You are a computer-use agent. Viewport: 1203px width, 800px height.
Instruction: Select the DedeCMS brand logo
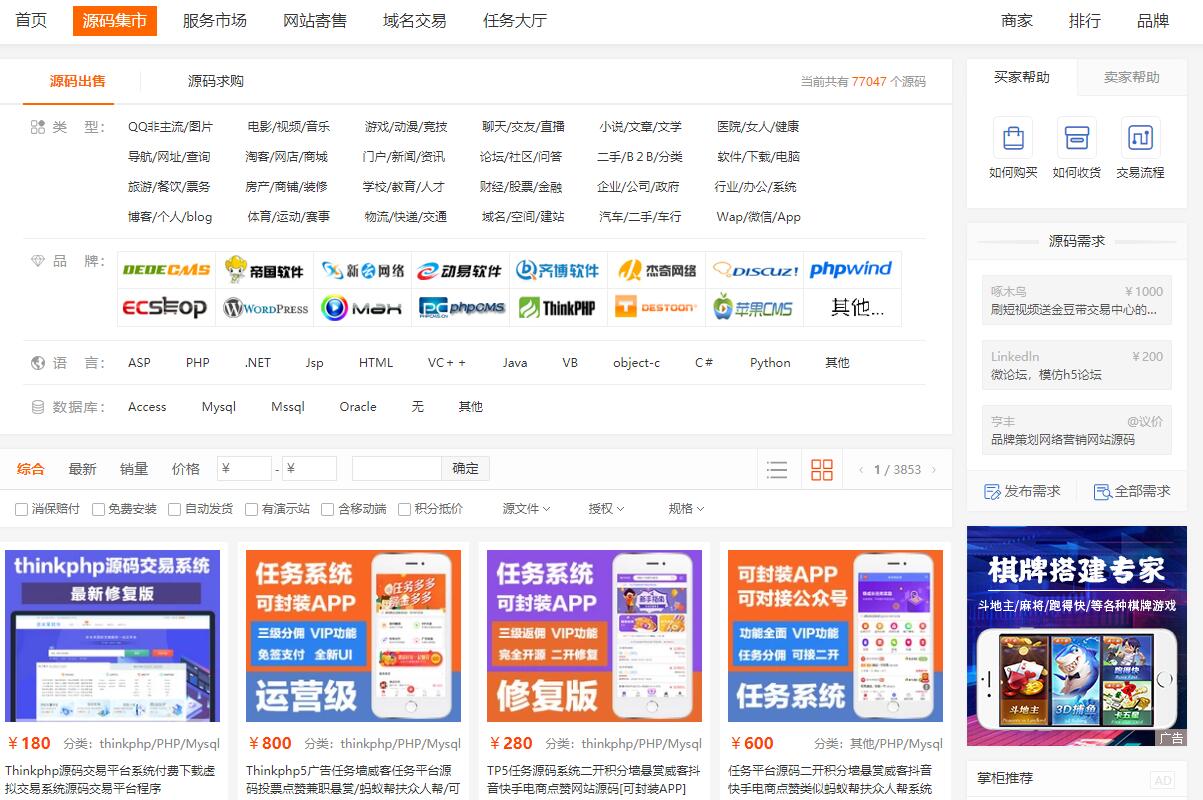[x=166, y=270]
